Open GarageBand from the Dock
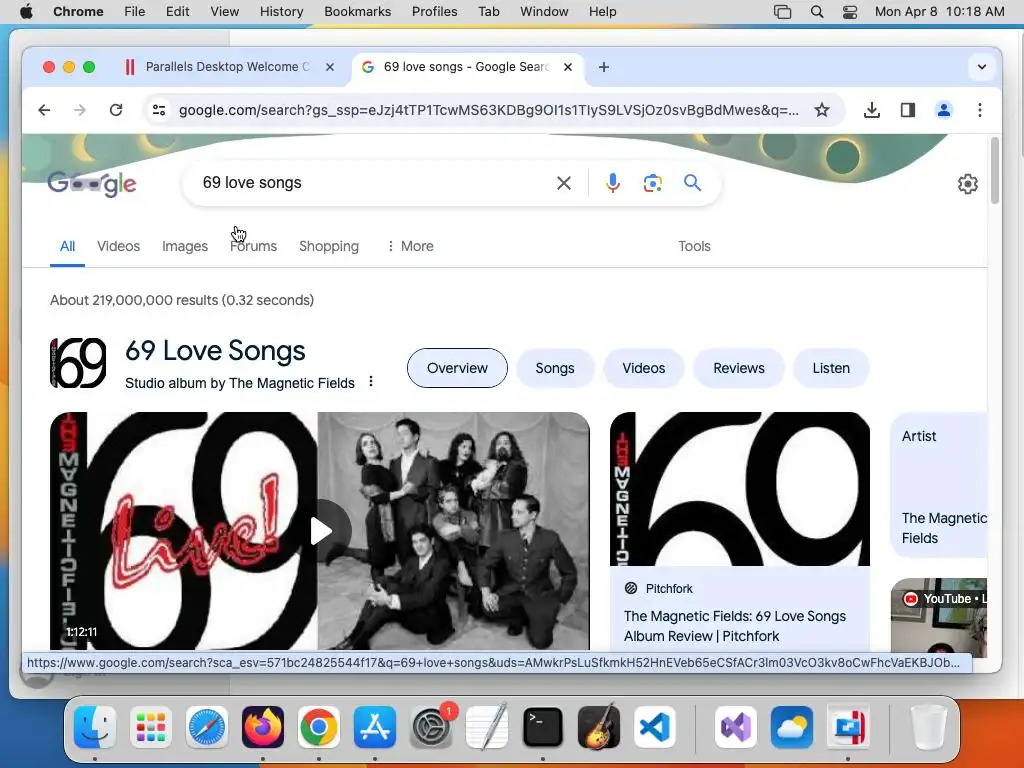This screenshot has width=1024, height=768. 599,727
